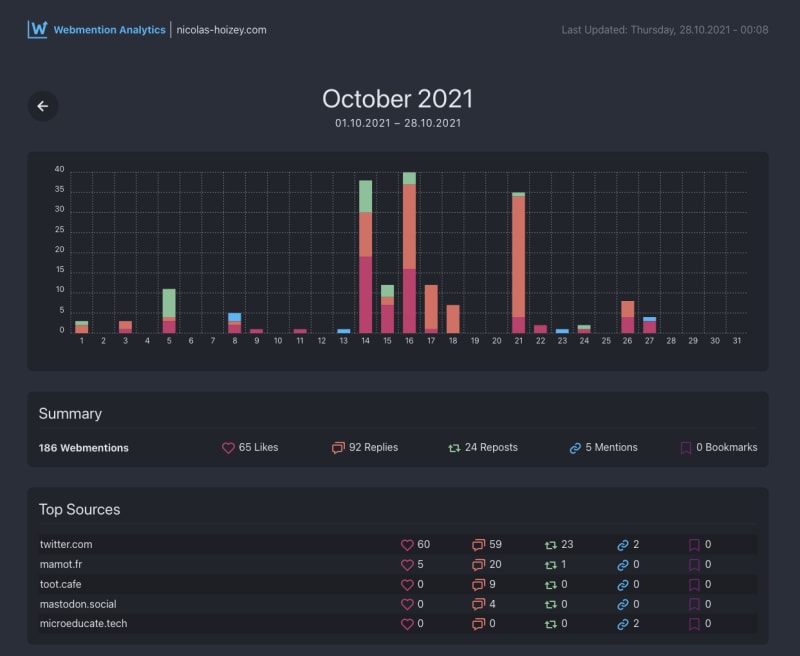Click the speech bubble icon beside 92 Replies
The image size is (800, 656).
click(x=338, y=448)
